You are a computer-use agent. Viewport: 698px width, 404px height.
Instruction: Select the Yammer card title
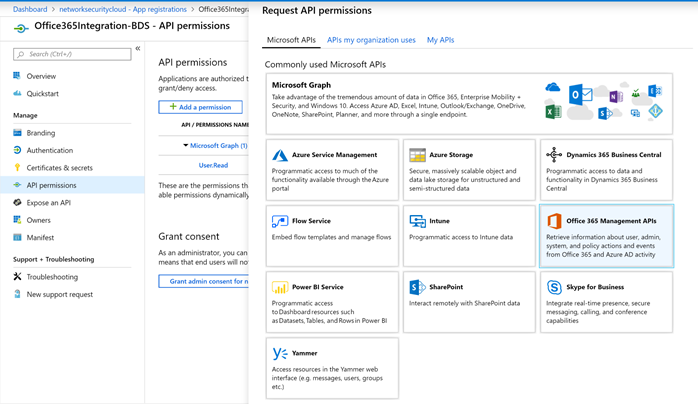304,353
